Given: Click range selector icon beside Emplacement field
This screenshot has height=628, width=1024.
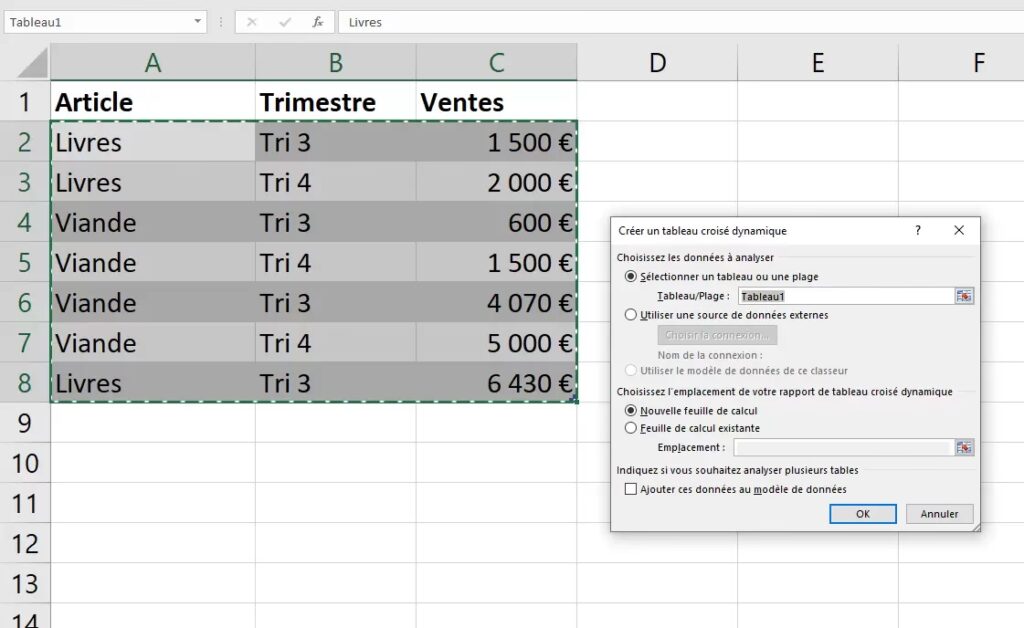Looking at the screenshot, I should click(x=964, y=448).
